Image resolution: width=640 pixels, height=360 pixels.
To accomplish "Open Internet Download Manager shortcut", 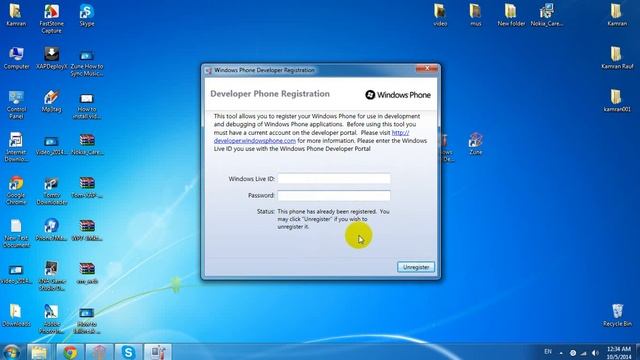I will coord(16,147).
